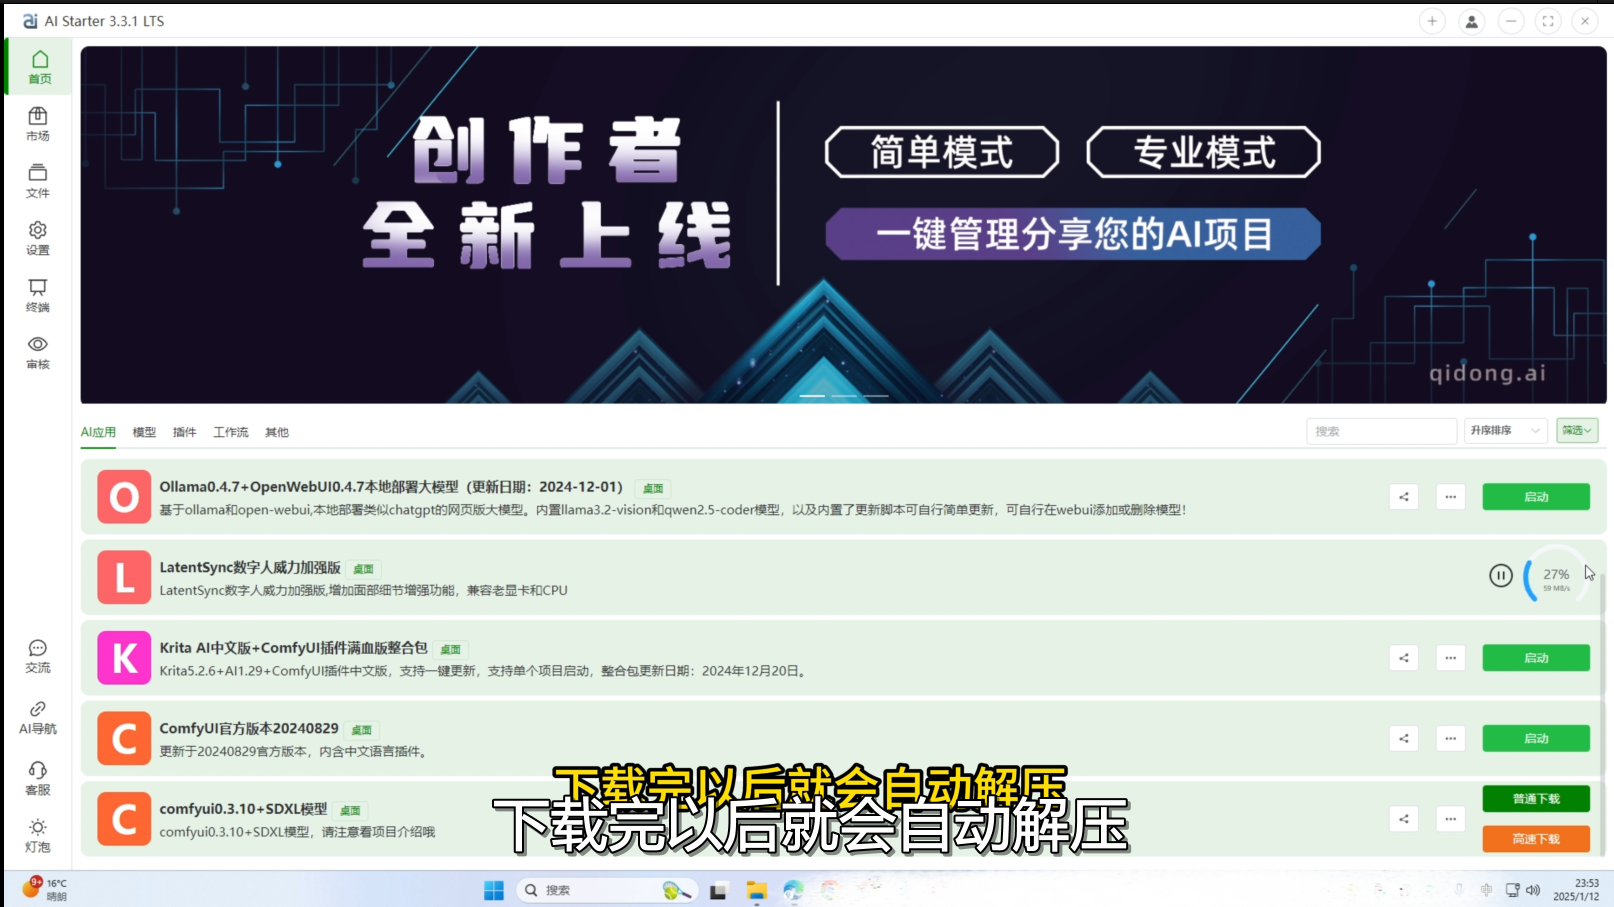Click the 简单模式 banner button
Screen dimensions: 1614x907
(942, 152)
